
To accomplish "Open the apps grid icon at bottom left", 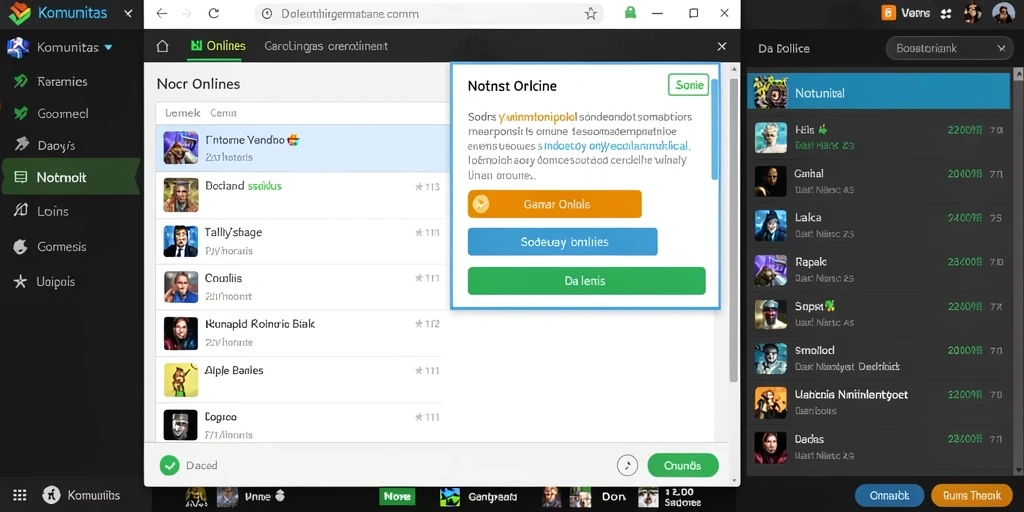I will pos(20,495).
